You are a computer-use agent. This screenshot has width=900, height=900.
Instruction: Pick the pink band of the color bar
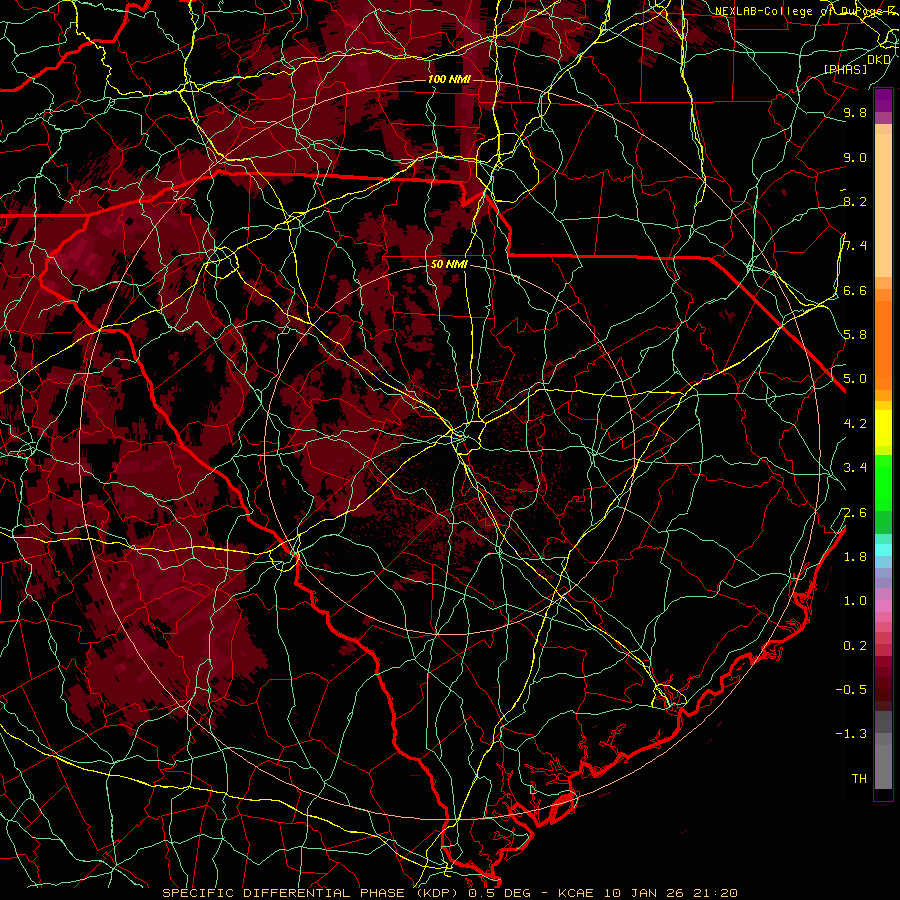pyautogui.click(x=883, y=606)
